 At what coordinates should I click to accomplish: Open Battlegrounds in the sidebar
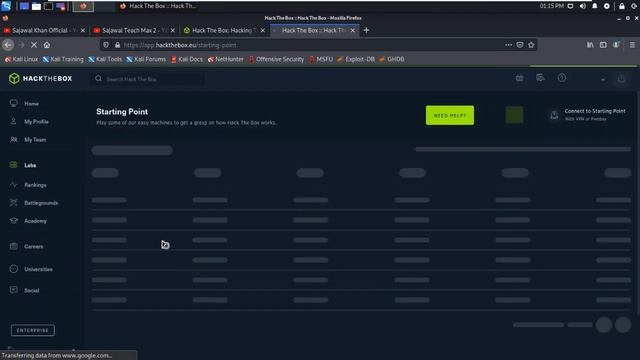click(33, 203)
